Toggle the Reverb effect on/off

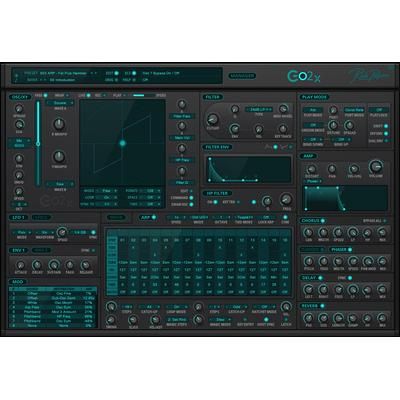(x=322, y=306)
